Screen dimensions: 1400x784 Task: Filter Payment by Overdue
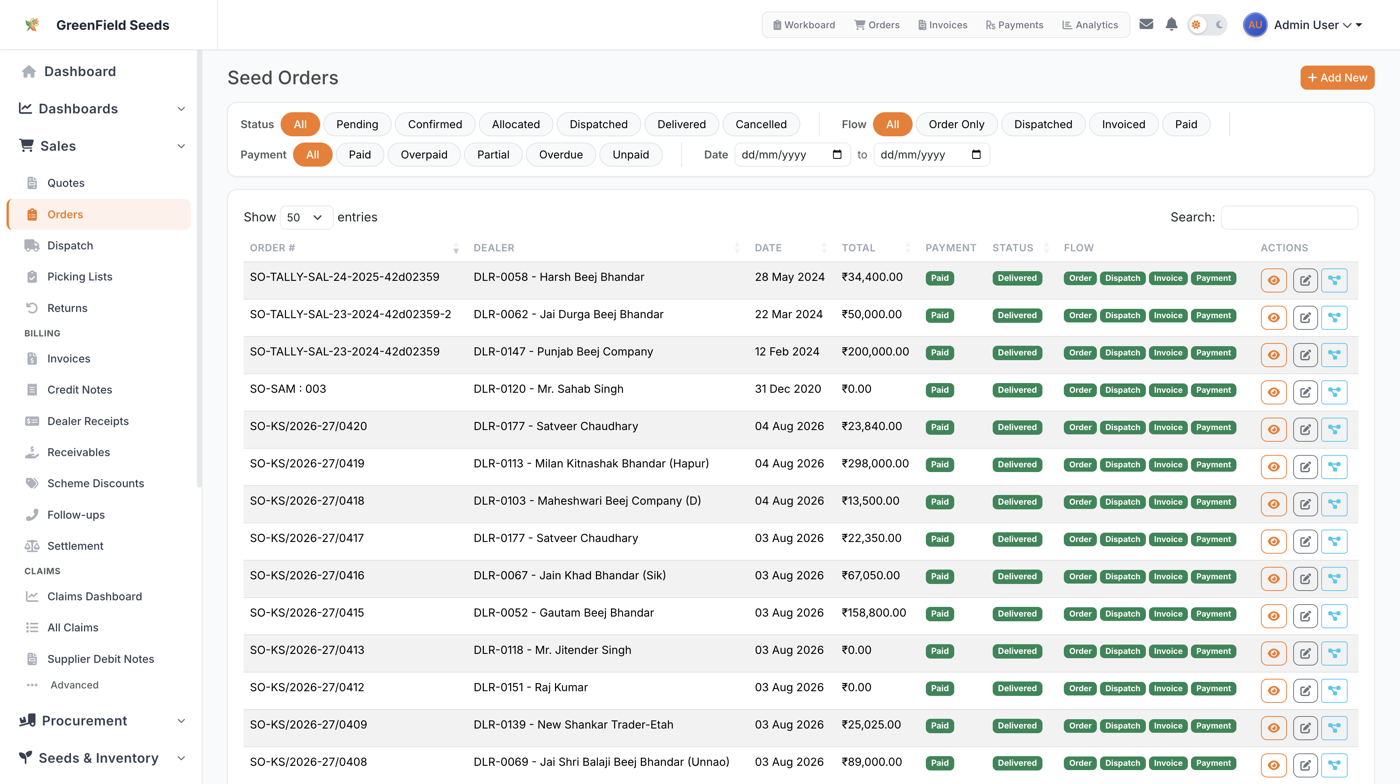tap(561, 155)
